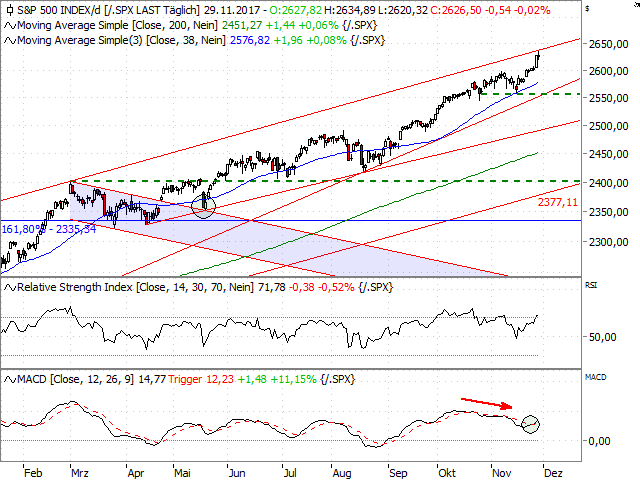The image size is (640, 480).
Task: Click the Okt label on the time axis
Action: pyautogui.click(x=447, y=473)
